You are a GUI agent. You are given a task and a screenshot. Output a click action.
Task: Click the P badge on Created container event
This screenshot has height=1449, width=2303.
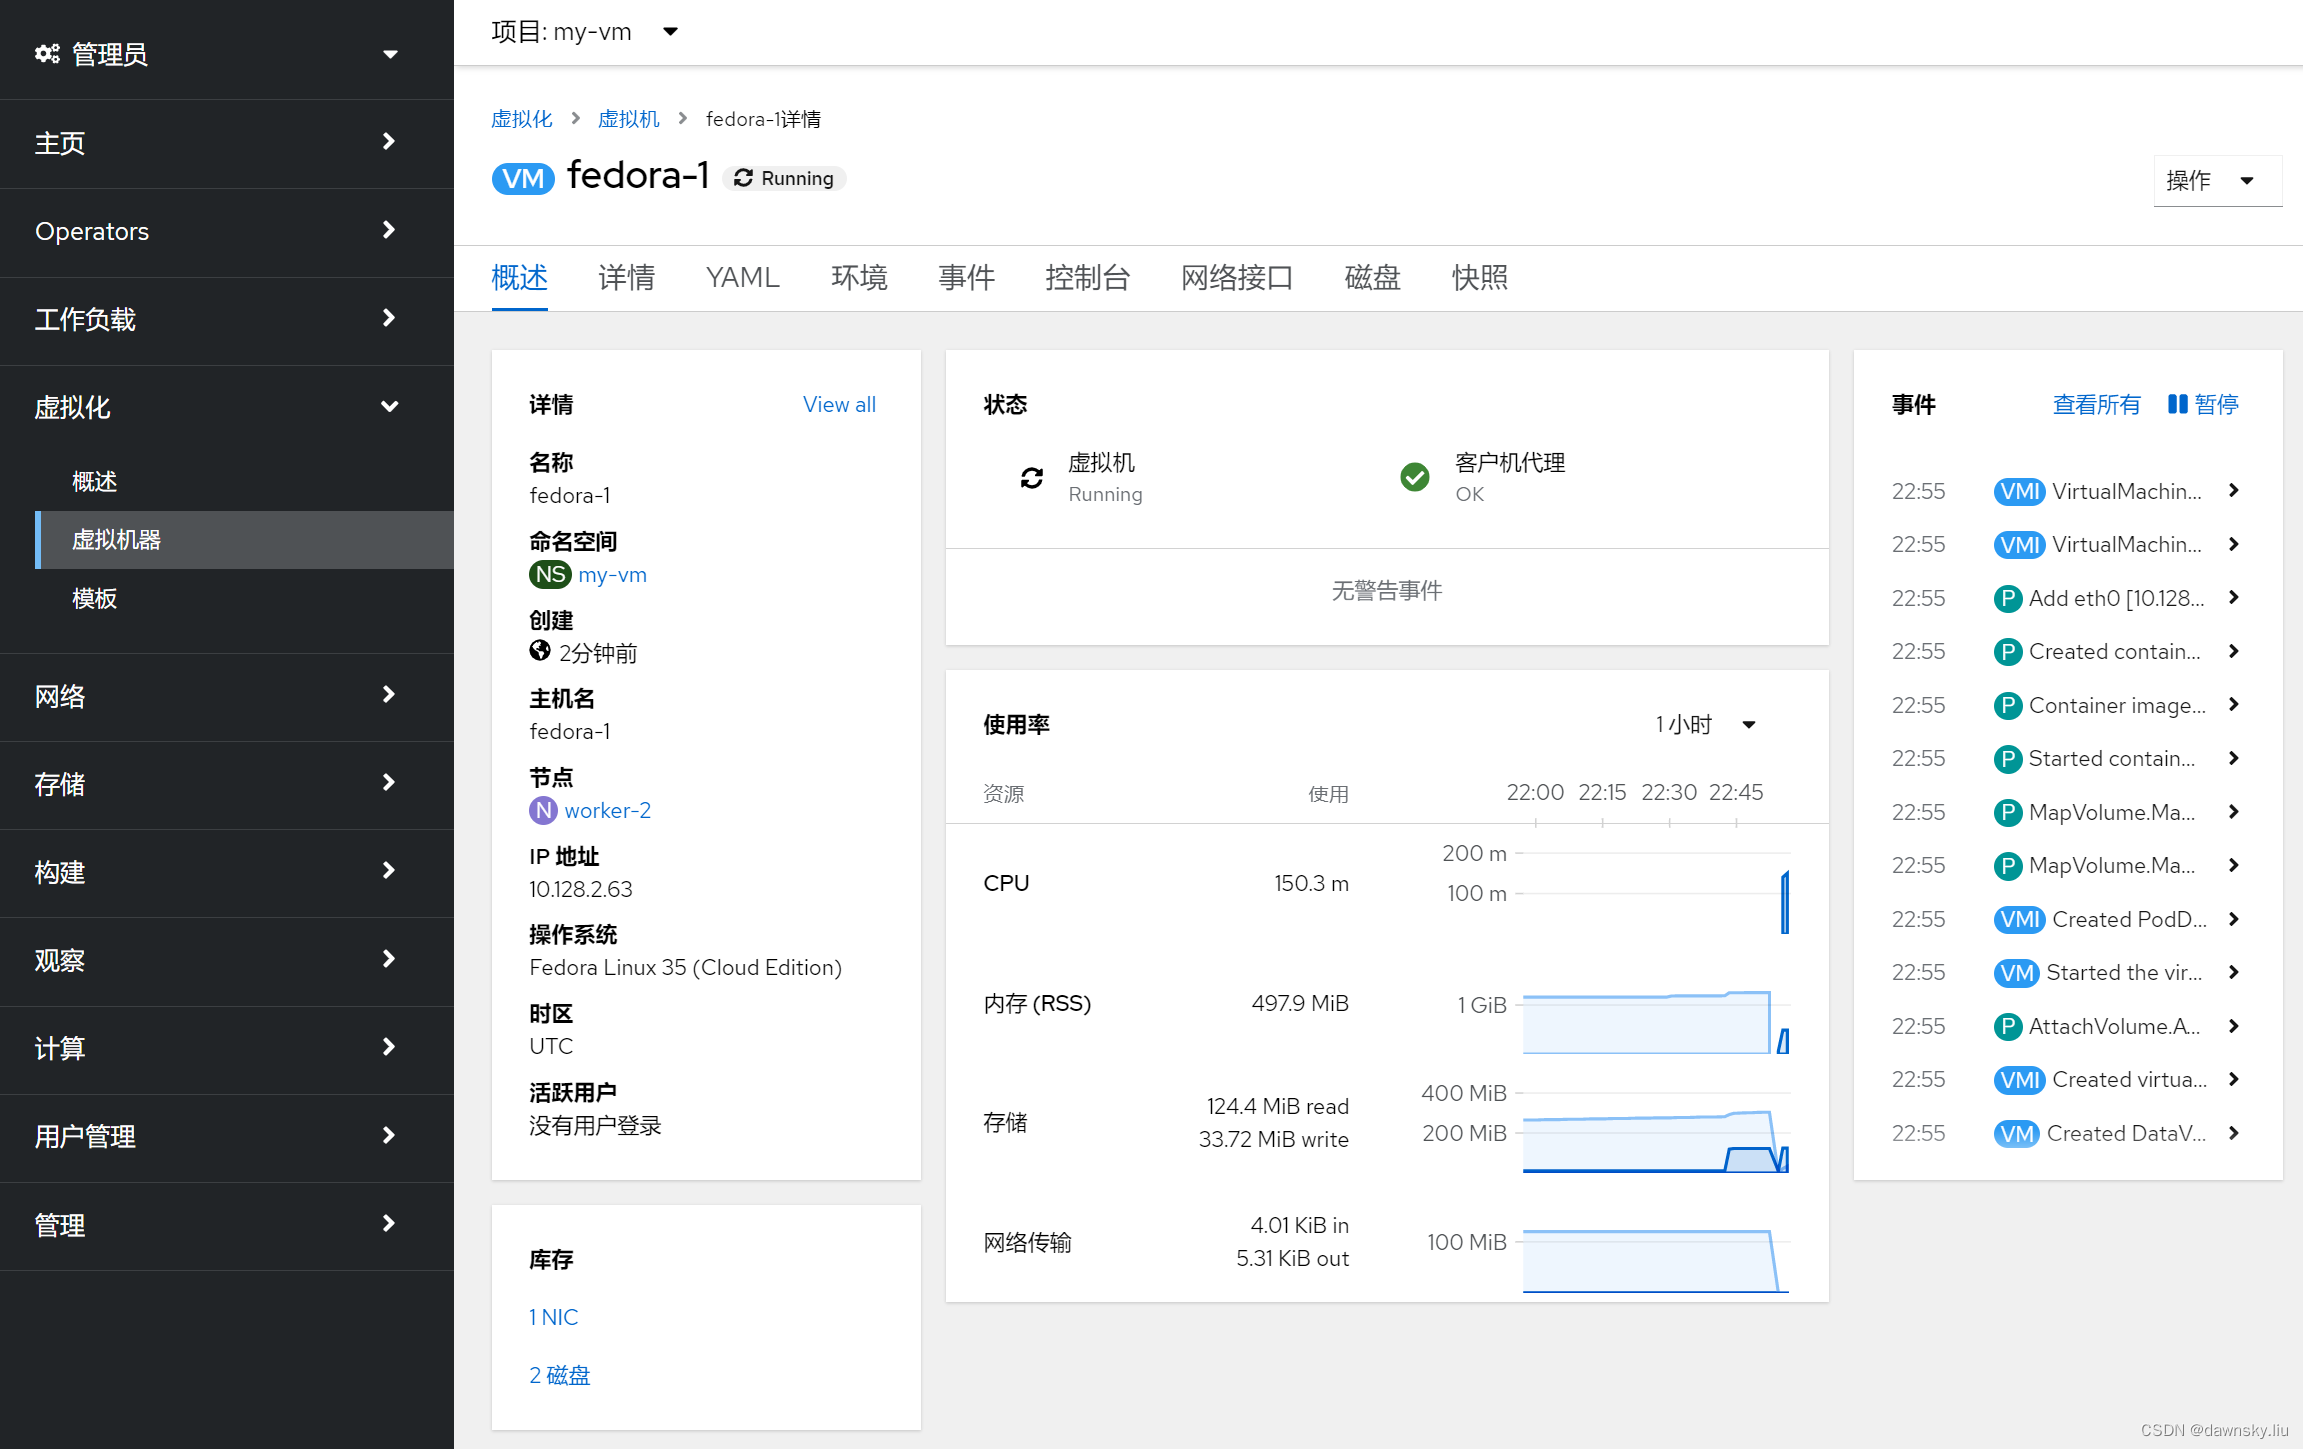click(x=2008, y=651)
